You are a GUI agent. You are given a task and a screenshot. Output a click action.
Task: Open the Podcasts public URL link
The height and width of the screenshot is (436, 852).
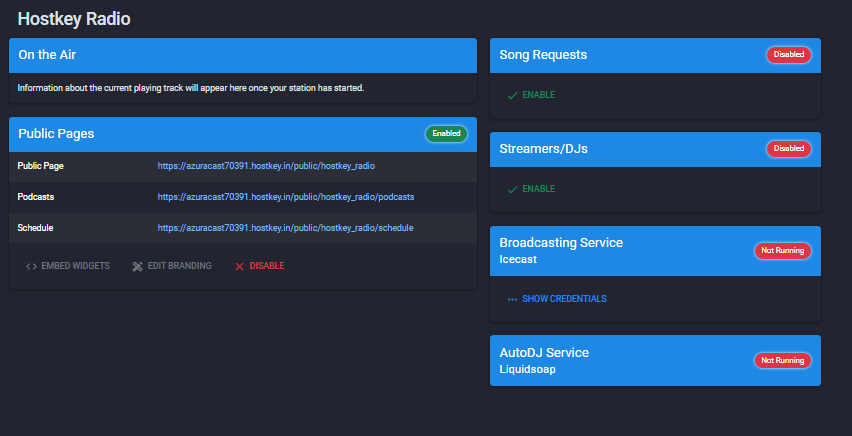[x=285, y=197]
